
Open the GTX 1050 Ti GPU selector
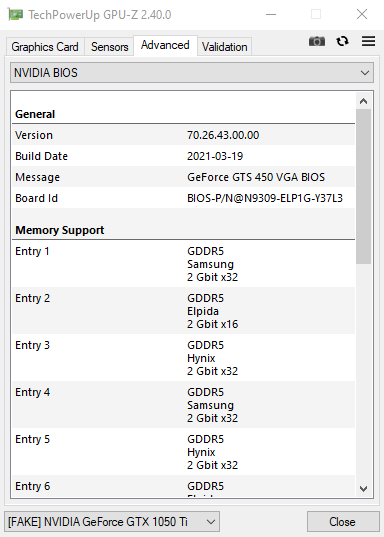(112, 522)
